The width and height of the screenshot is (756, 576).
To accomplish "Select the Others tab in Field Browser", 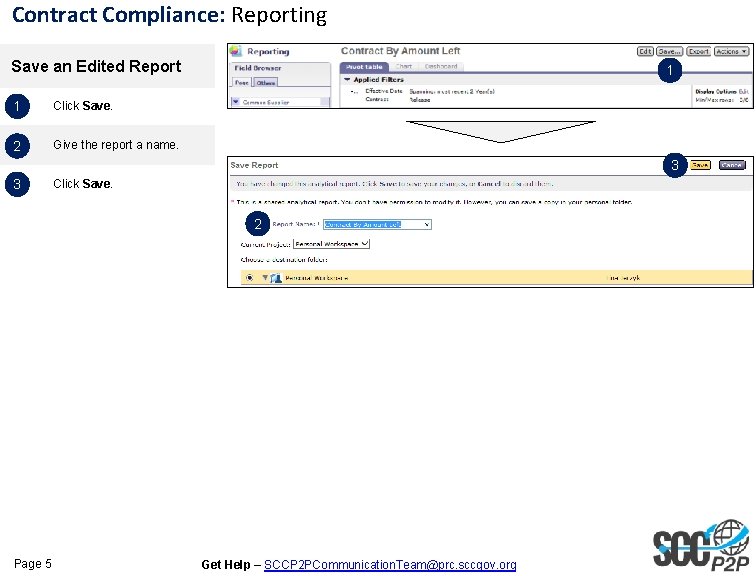I will point(266,83).
